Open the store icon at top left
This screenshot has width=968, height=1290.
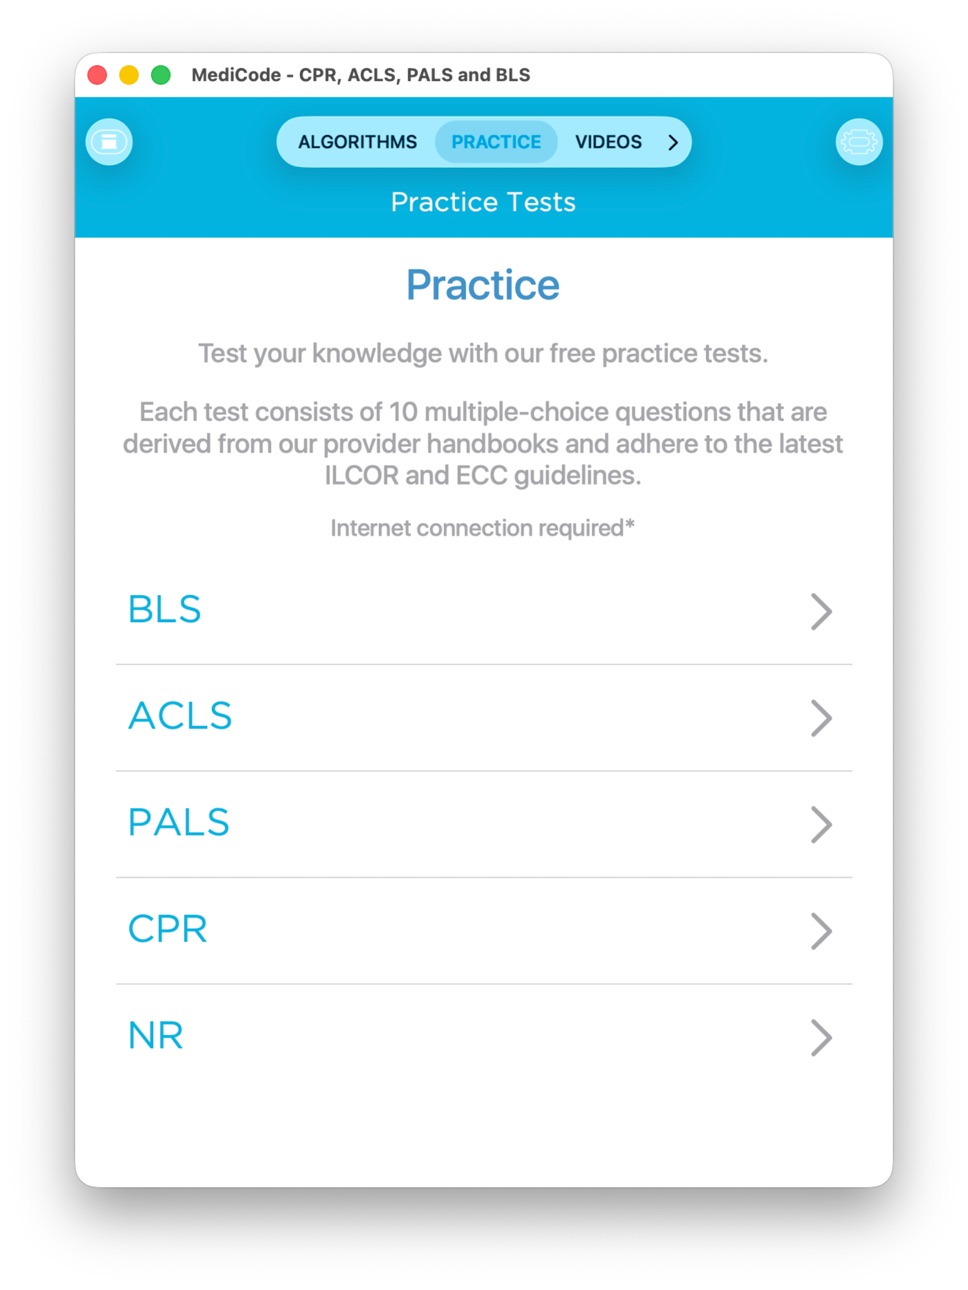[x=109, y=142]
